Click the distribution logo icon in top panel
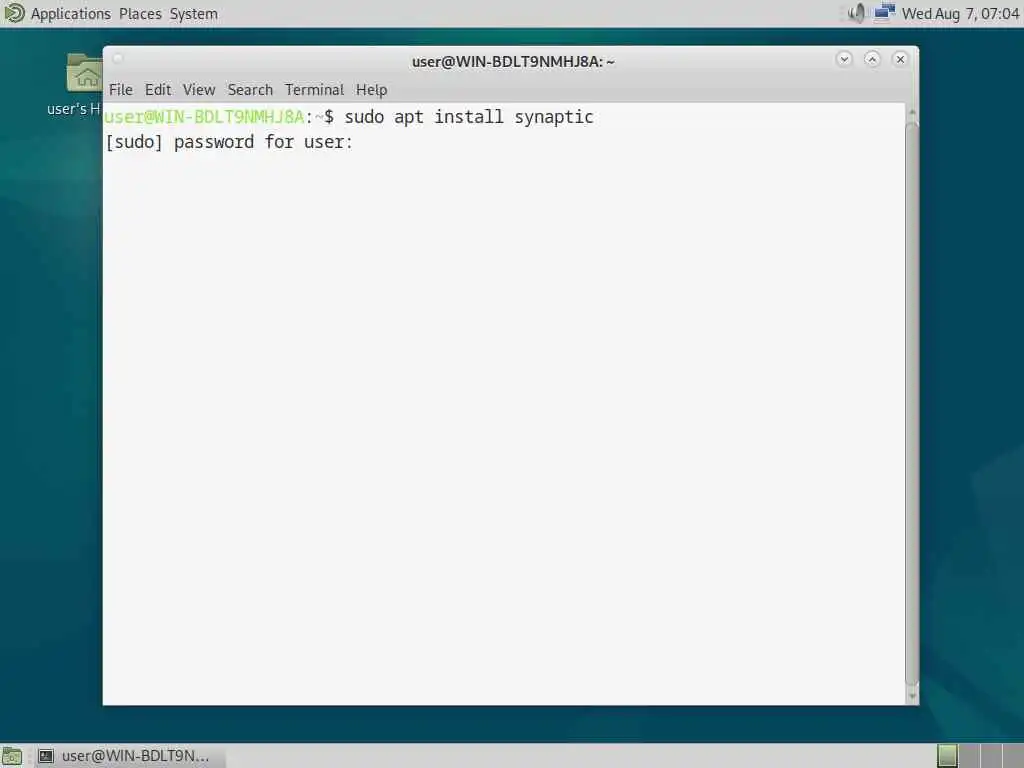This screenshot has width=1024, height=768. pyautogui.click(x=14, y=13)
